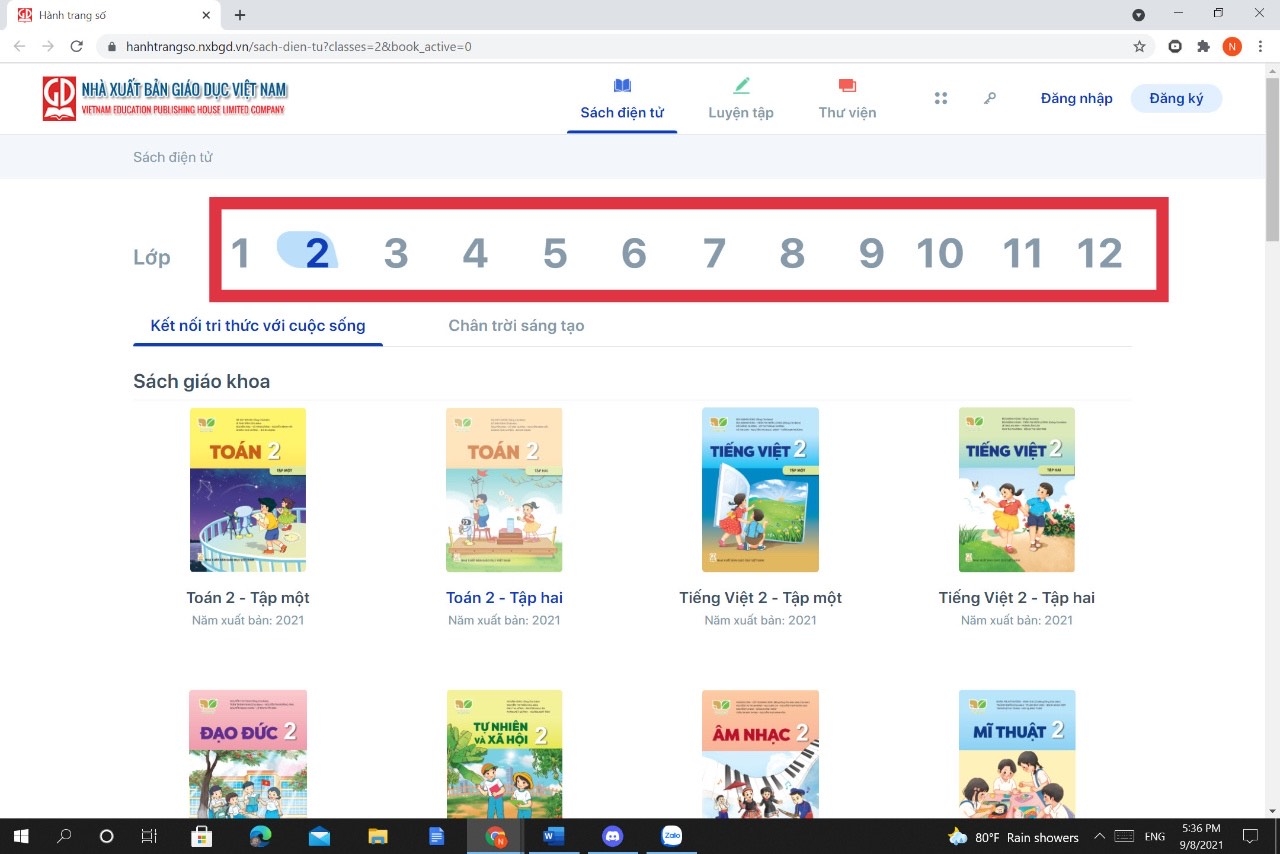Open Âm nhạc 2 book cover

760,754
